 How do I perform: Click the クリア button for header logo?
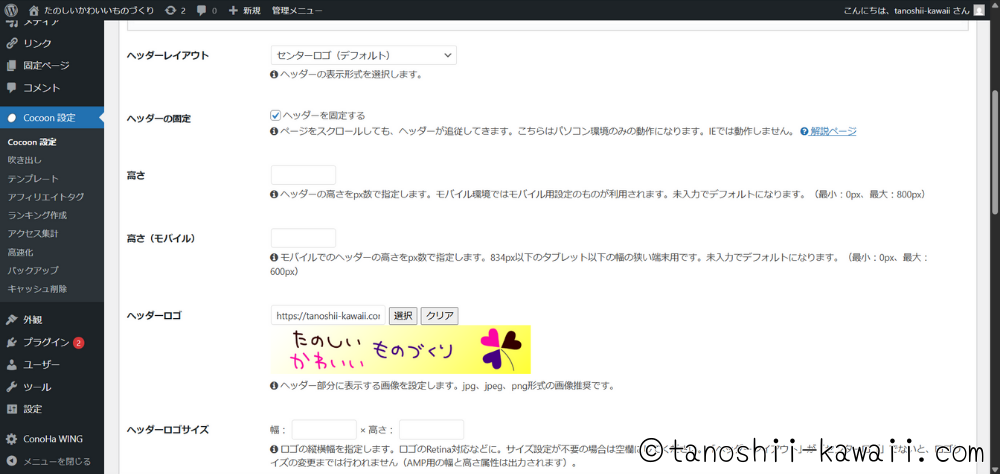click(439, 315)
